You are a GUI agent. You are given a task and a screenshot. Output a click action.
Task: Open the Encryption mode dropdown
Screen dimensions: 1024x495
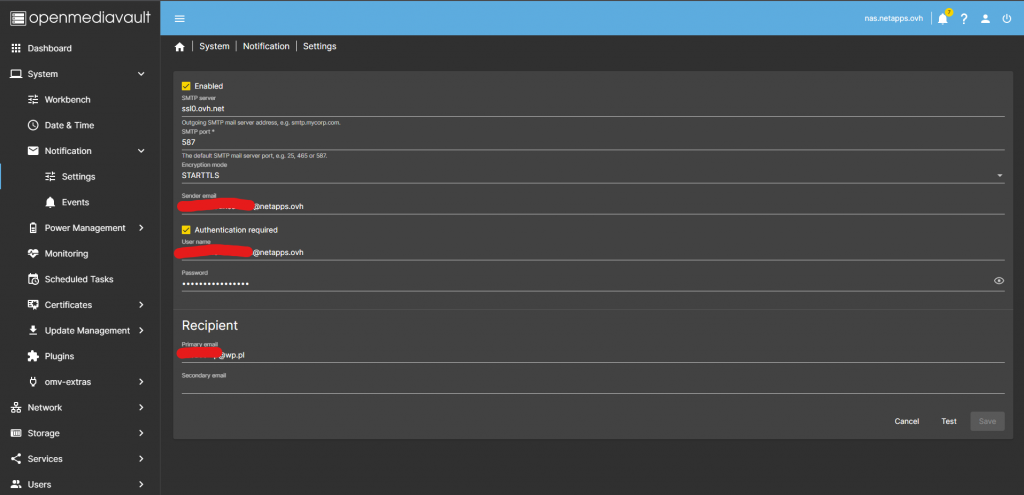[x=592, y=175]
